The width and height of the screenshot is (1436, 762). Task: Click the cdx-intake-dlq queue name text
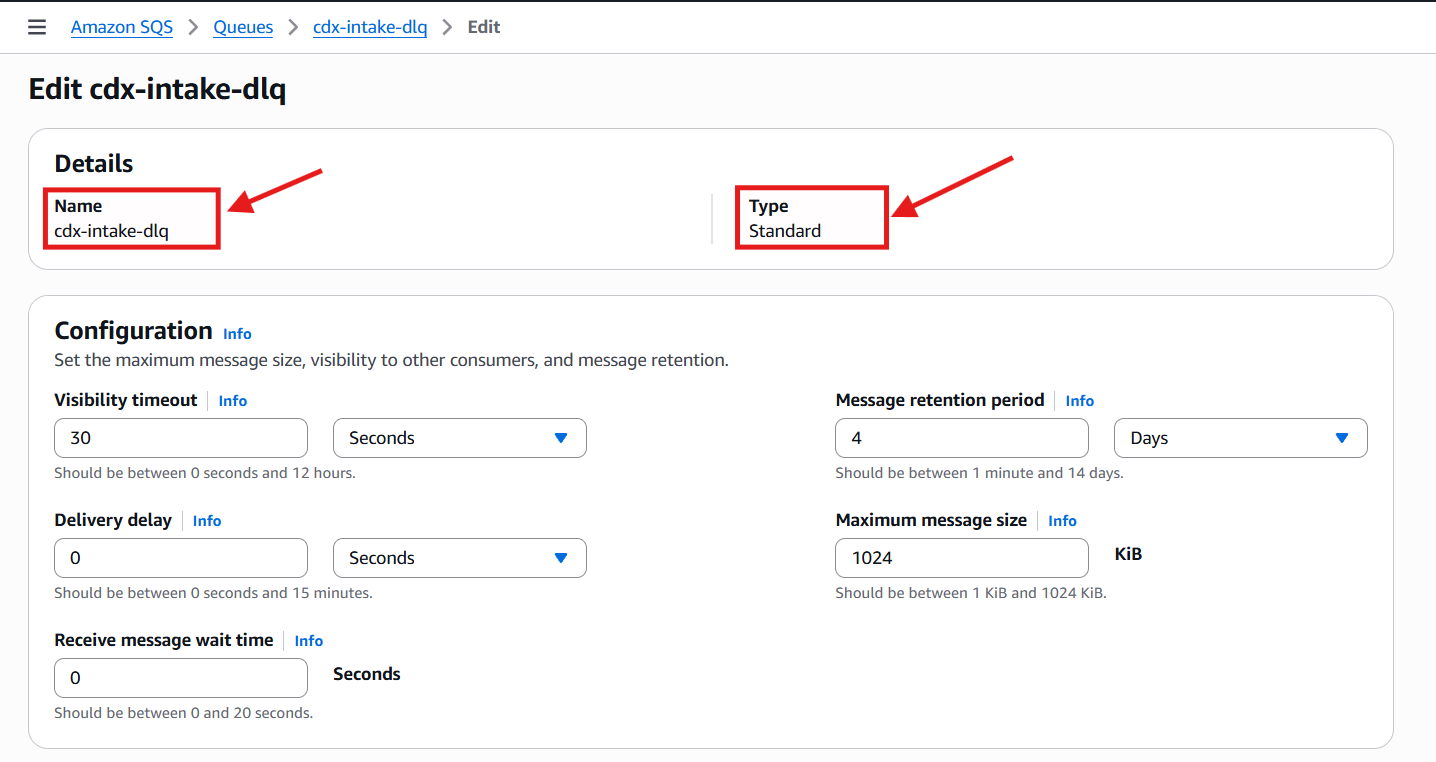[111, 231]
